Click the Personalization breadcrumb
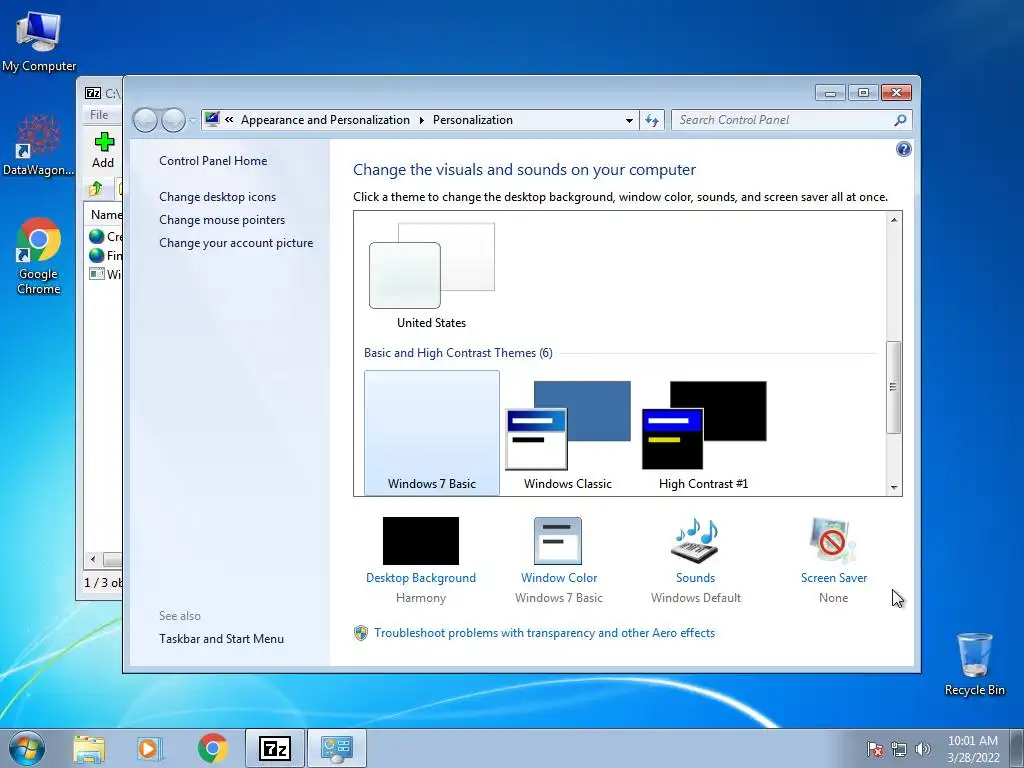Image resolution: width=1024 pixels, height=768 pixels. pos(473,120)
